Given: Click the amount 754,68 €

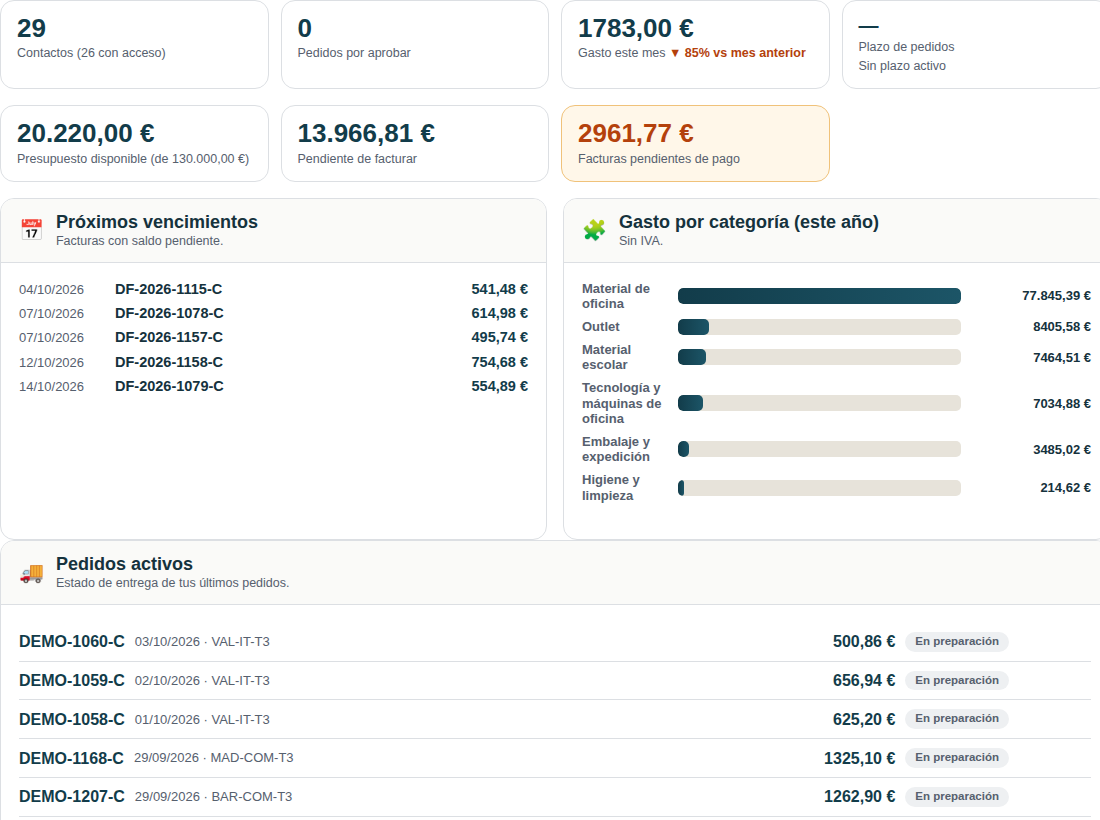Looking at the screenshot, I should coord(499,362).
